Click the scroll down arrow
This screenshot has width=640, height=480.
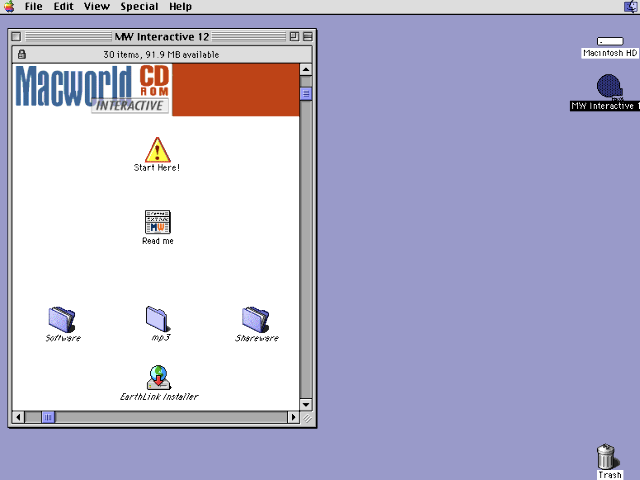point(306,404)
